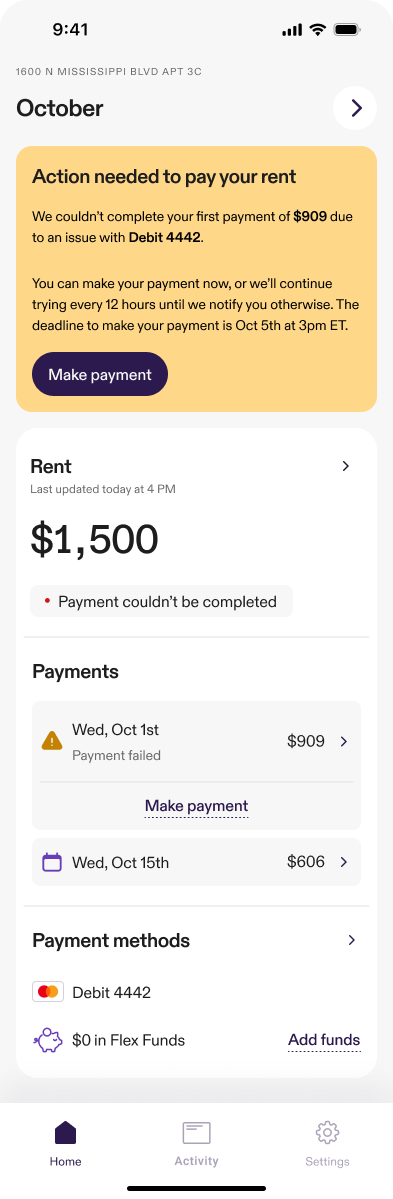Tap the Home house icon

(x=66, y=1132)
